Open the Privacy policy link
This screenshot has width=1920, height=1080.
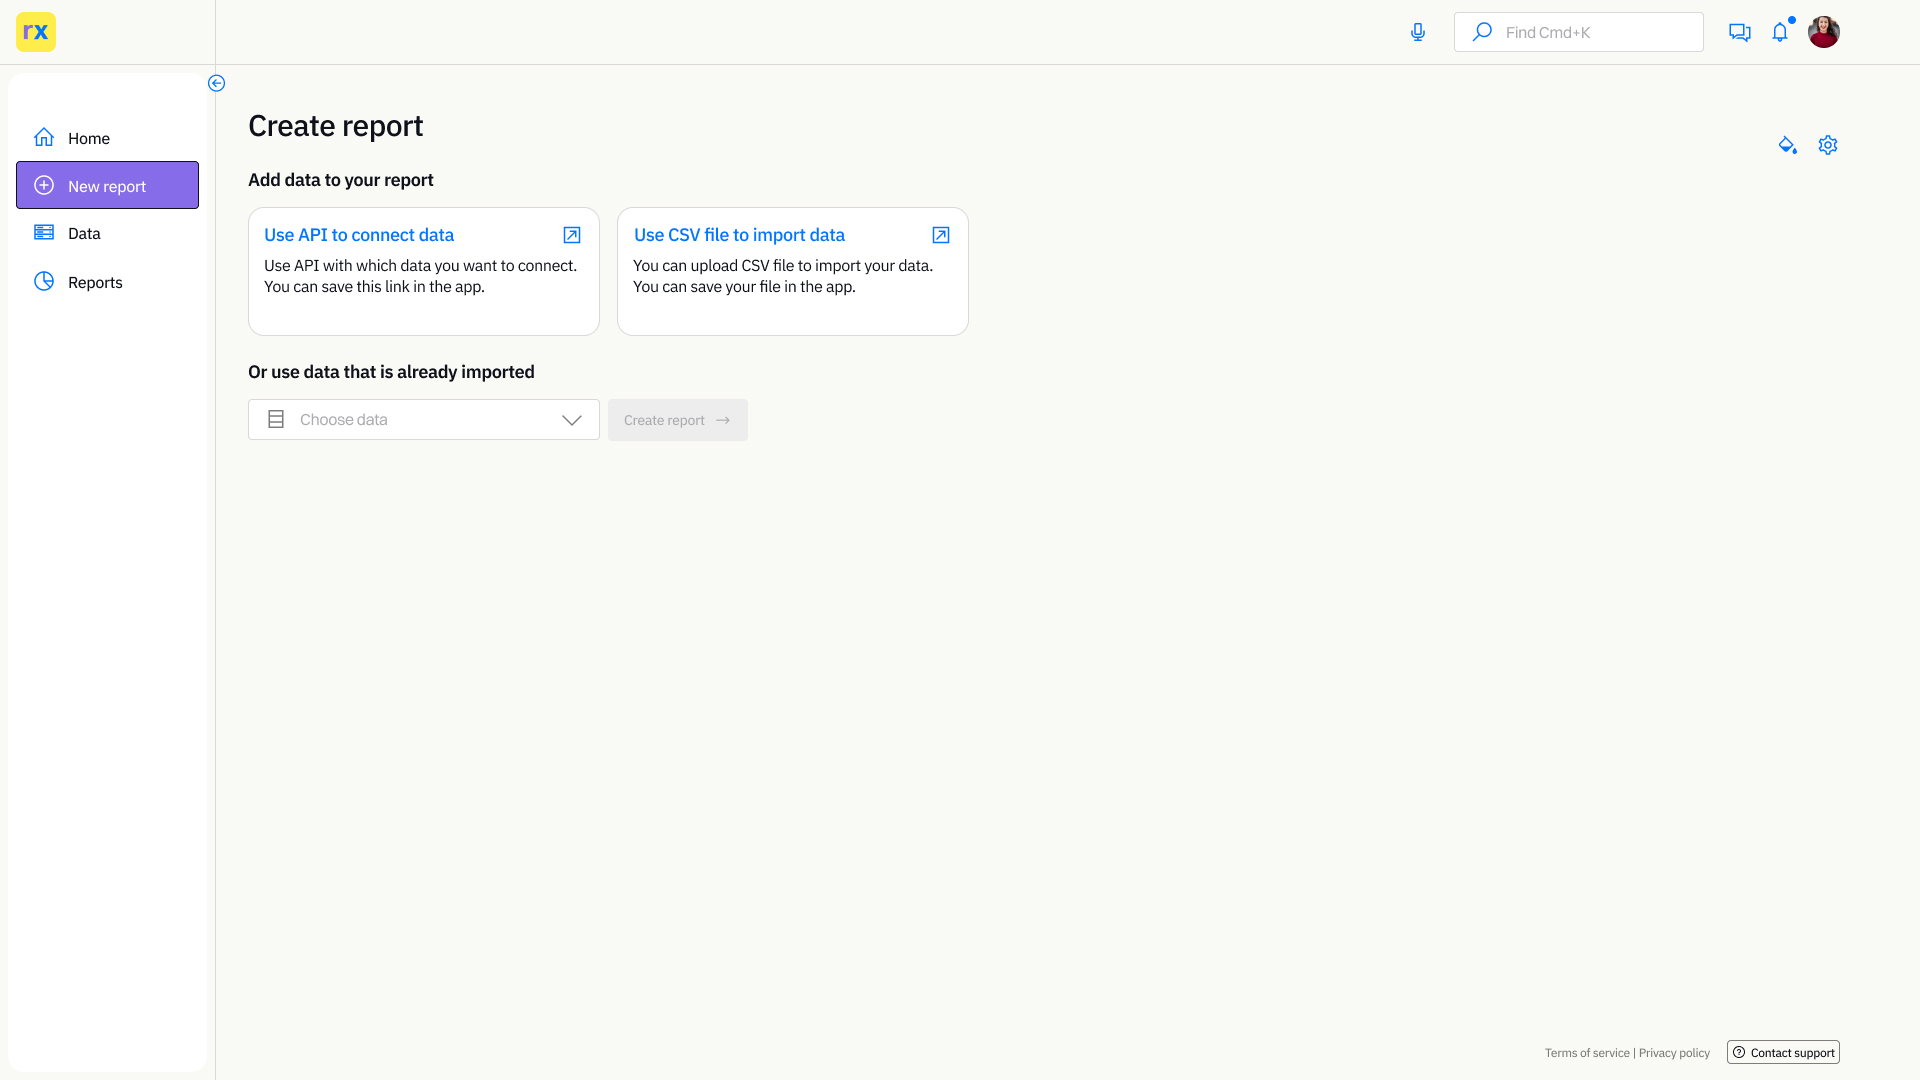click(1674, 1053)
